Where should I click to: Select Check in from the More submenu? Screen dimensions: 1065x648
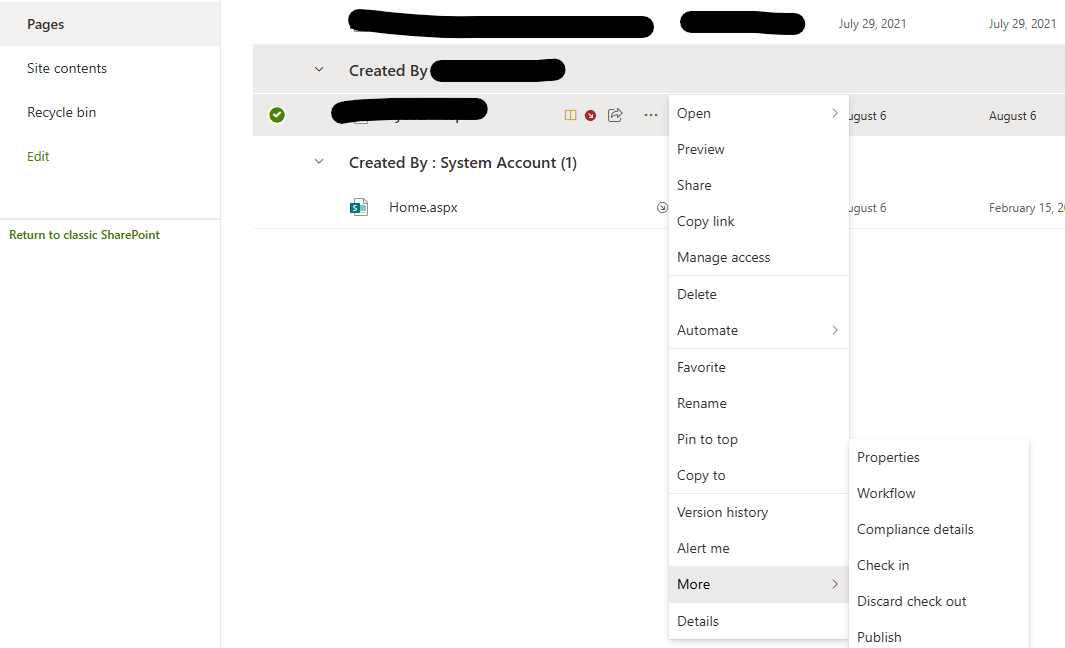tap(883, 565)
